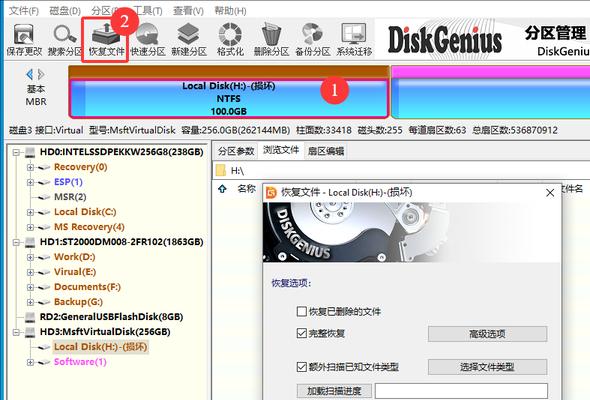Screen dimensions: 590x400
Task: Choose the 格式化 format icon
Action: coord(230,40)
